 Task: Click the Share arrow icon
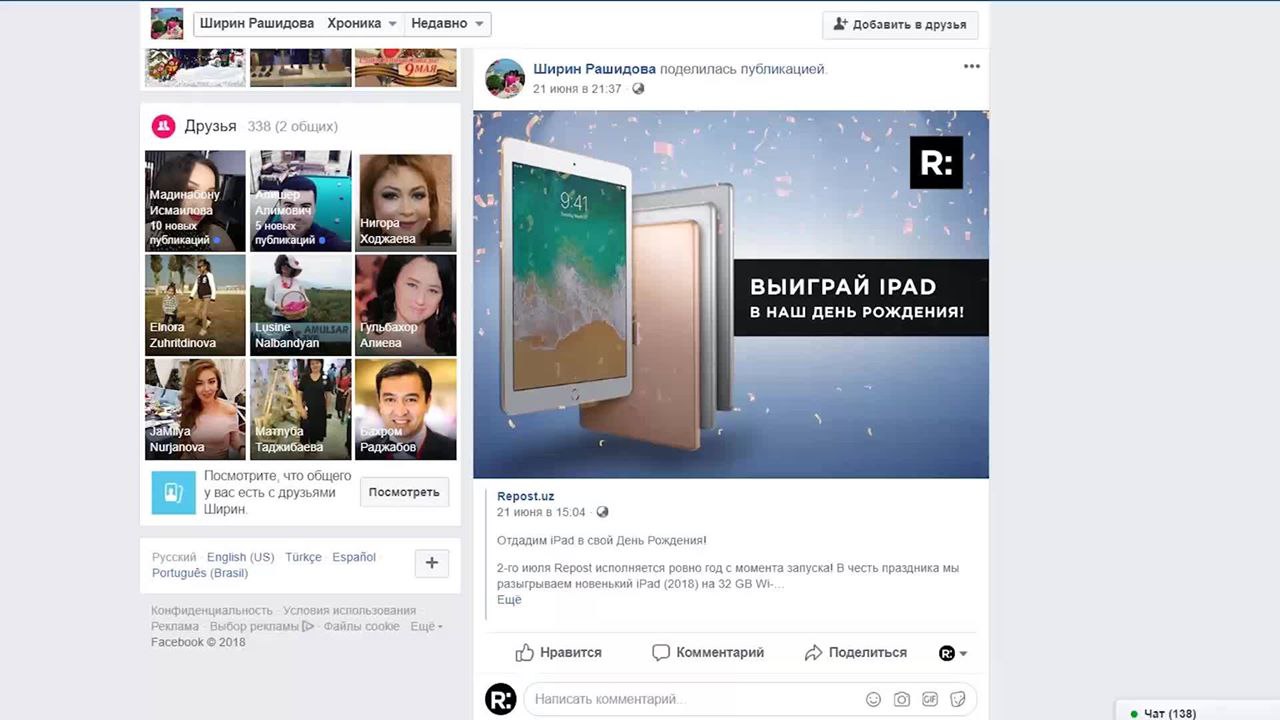tap(813, 652)
